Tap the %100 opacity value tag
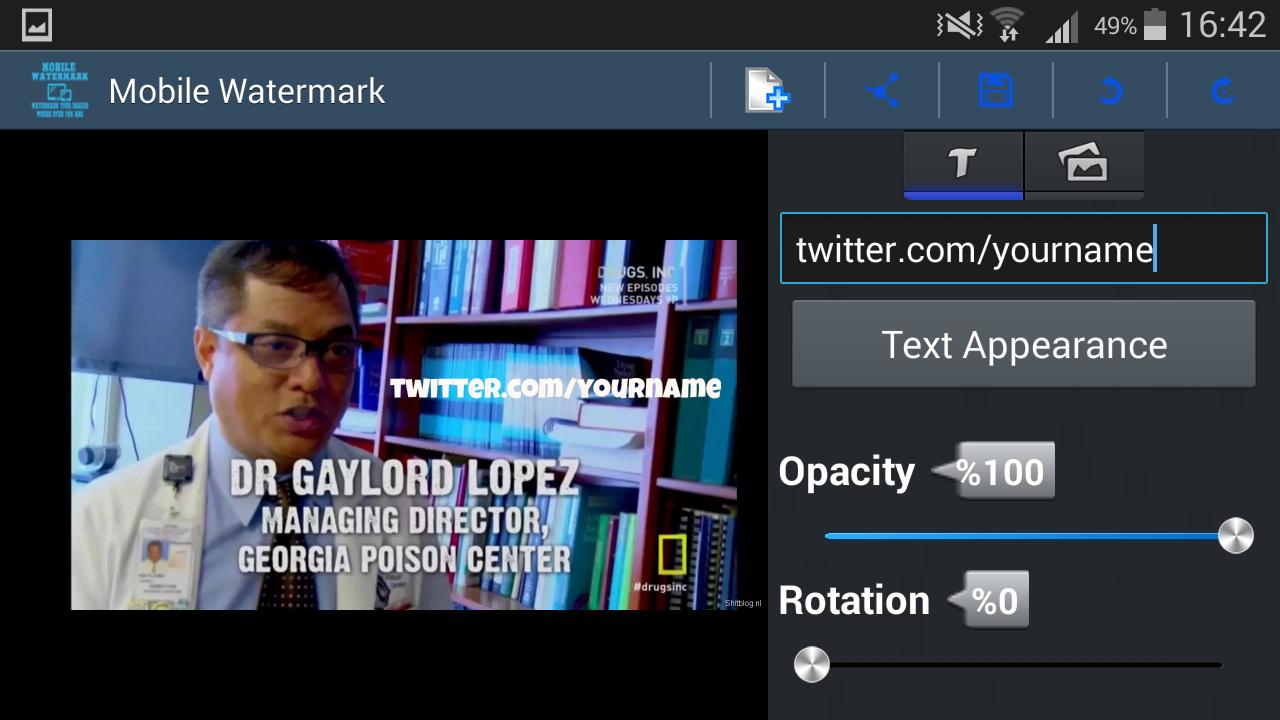 click(994, 471)
